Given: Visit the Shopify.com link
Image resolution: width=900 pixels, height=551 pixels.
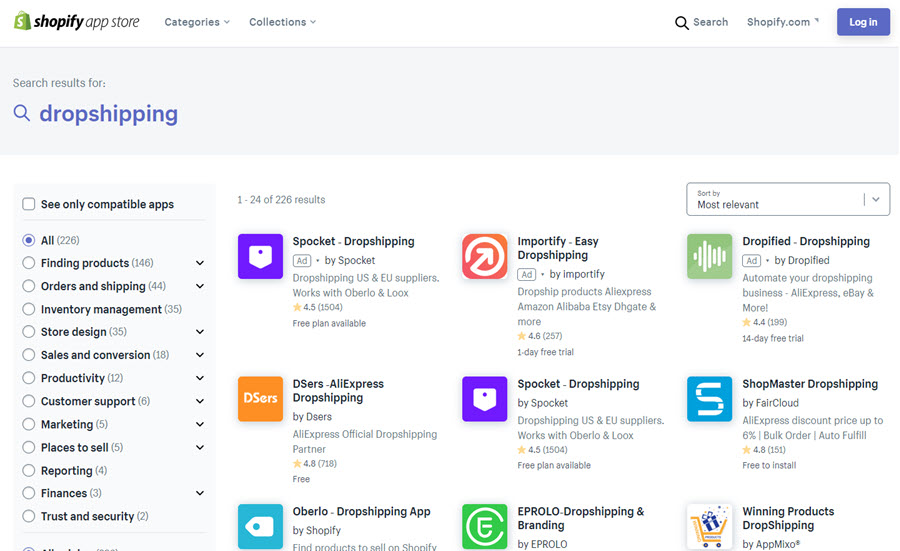Looking at the screenshot, I should (781, 22).
